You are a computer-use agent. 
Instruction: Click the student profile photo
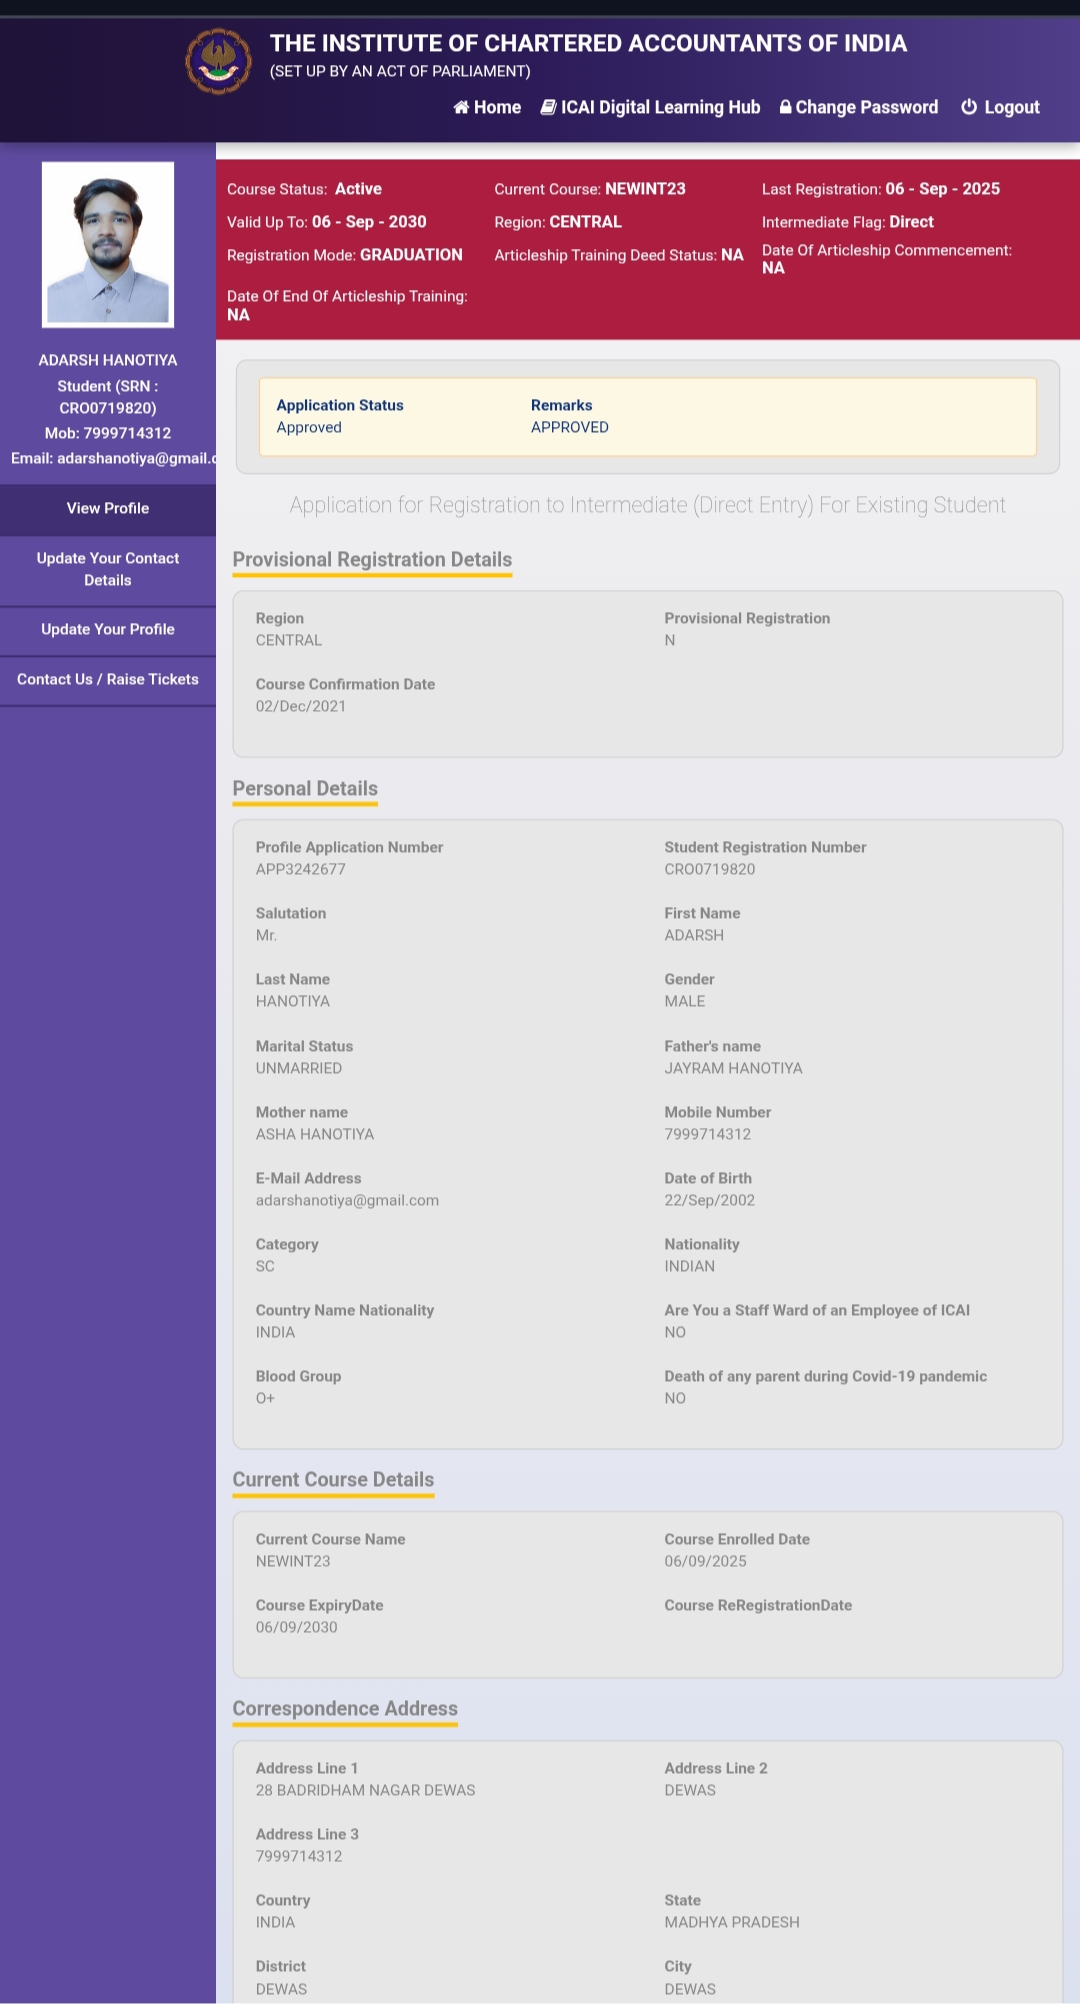[108, 245]
